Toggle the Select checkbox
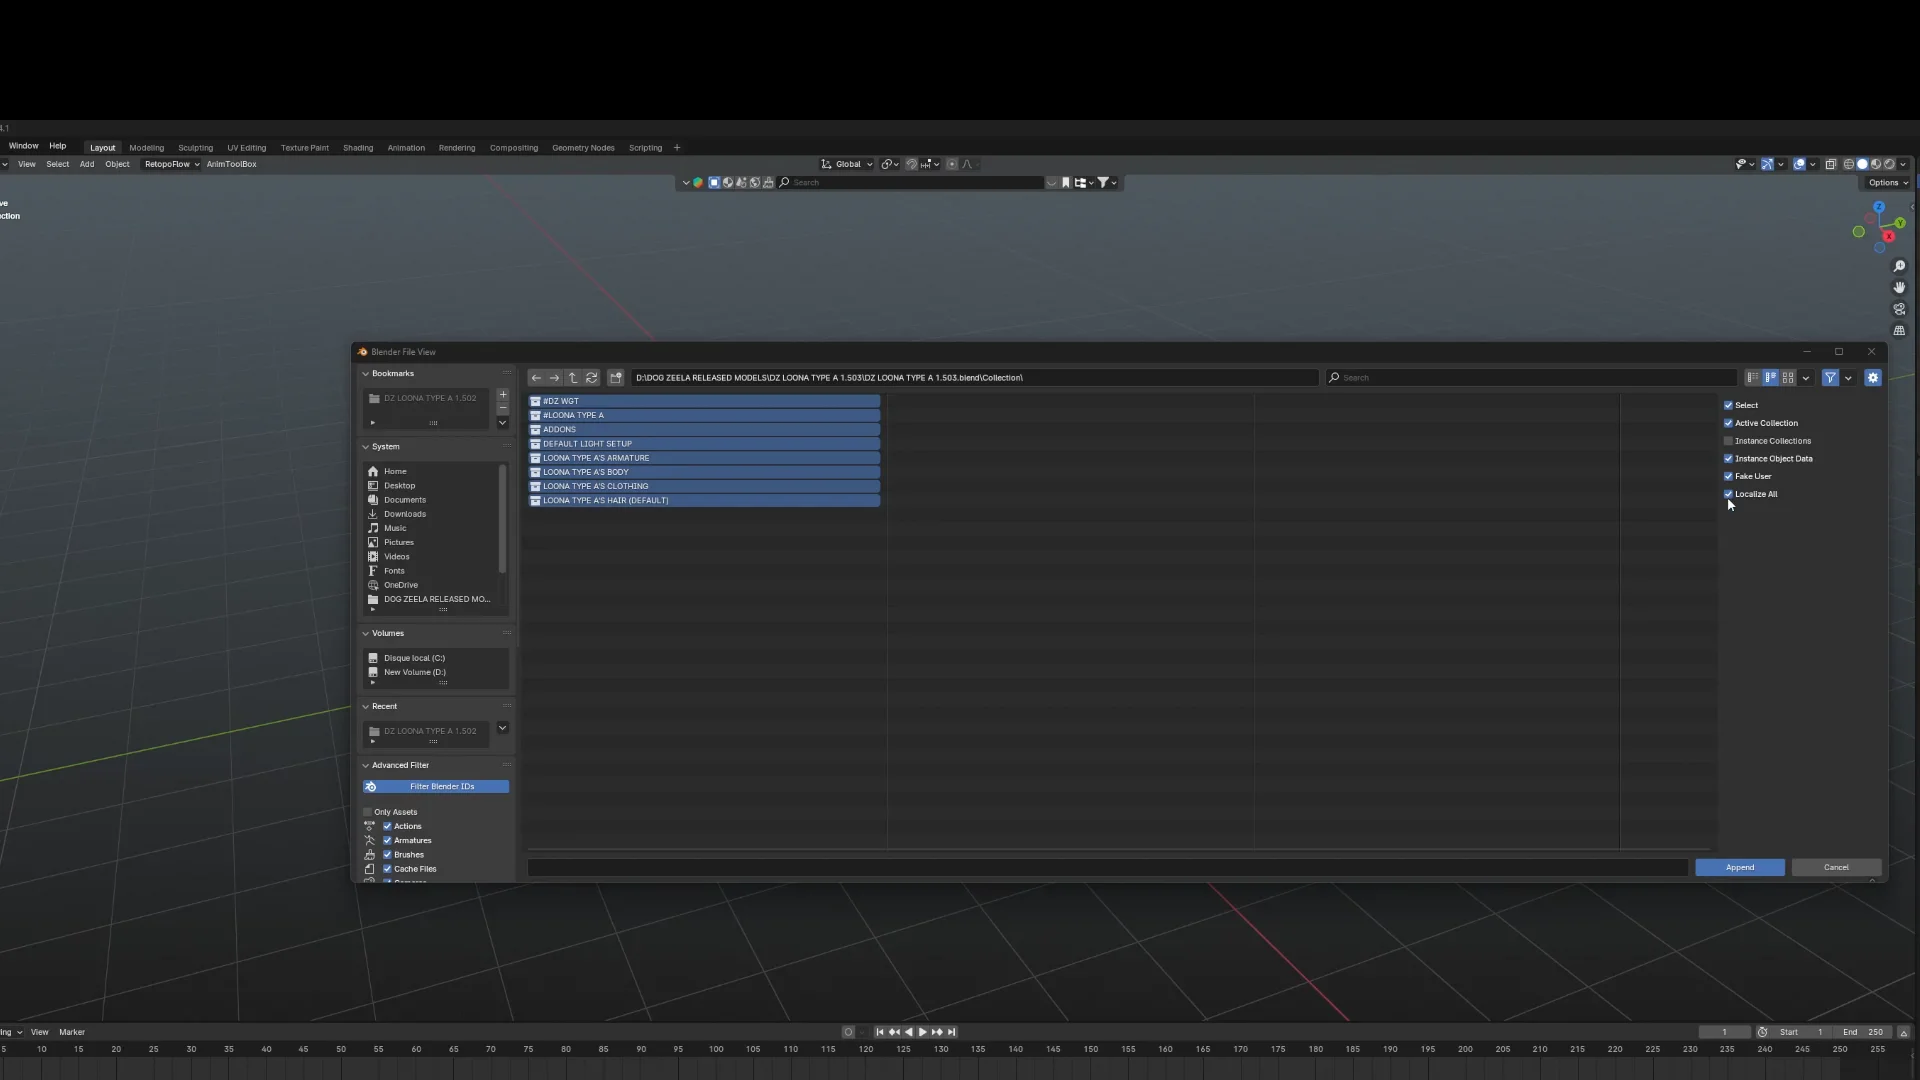The width and height of the screenshot is (1920, 1080). click(1728, 405)
